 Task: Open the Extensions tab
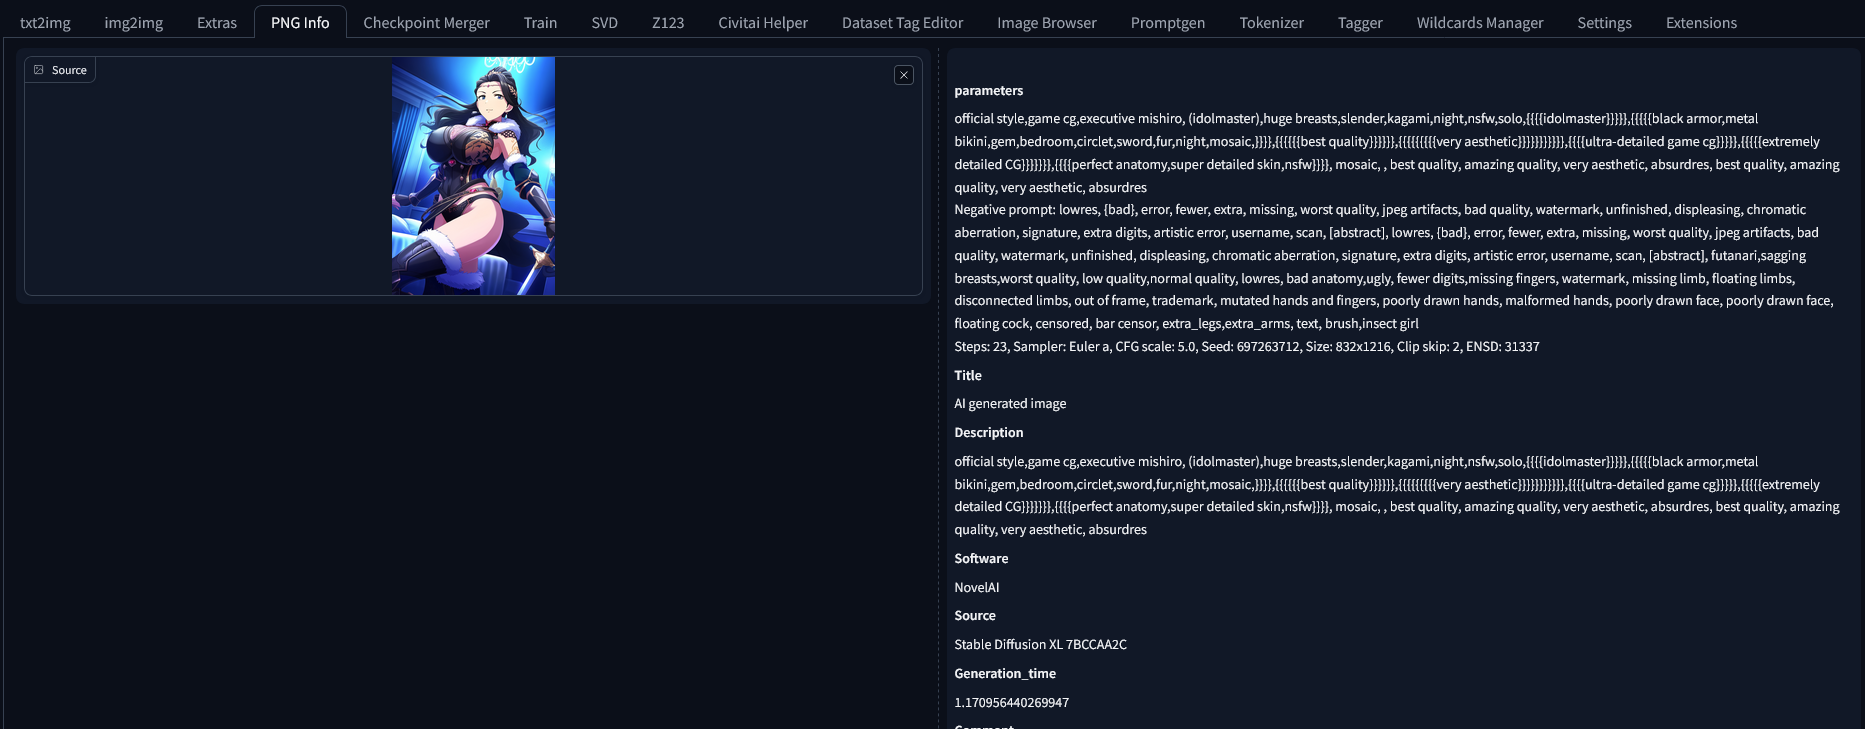pos(1700,23)
